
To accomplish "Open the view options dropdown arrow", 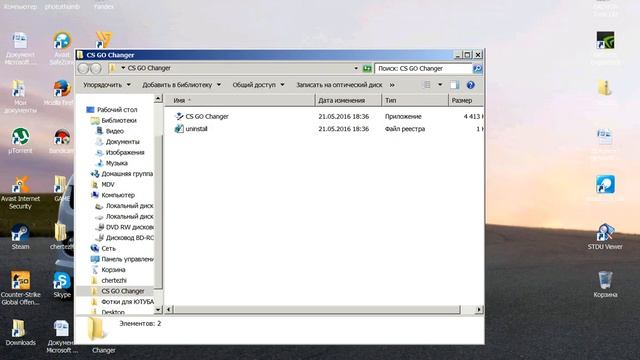I will tap(440, 85).
